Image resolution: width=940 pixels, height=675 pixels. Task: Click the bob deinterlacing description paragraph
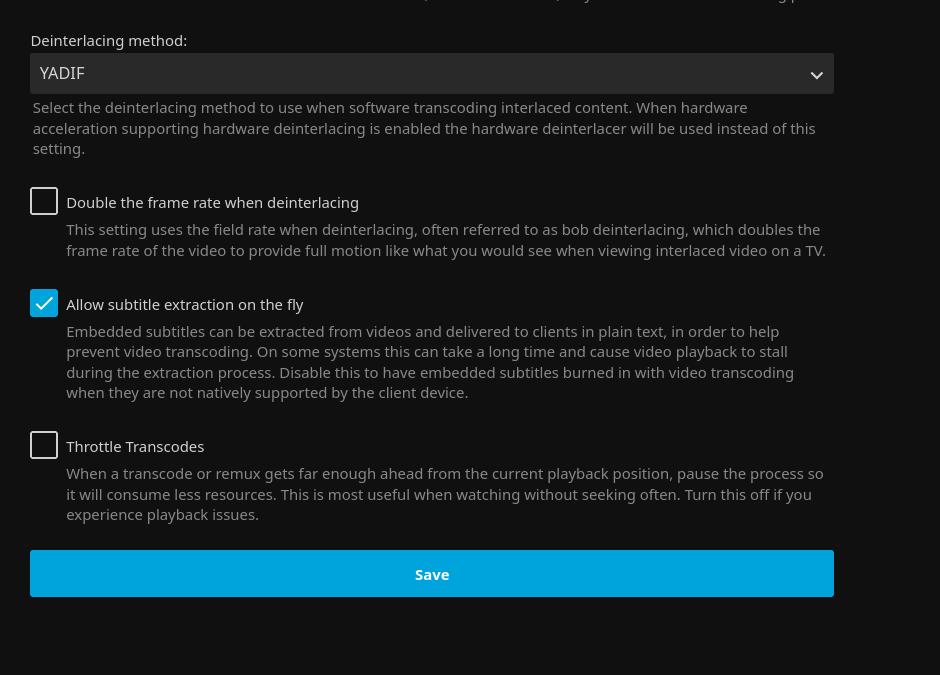[445, 241]
